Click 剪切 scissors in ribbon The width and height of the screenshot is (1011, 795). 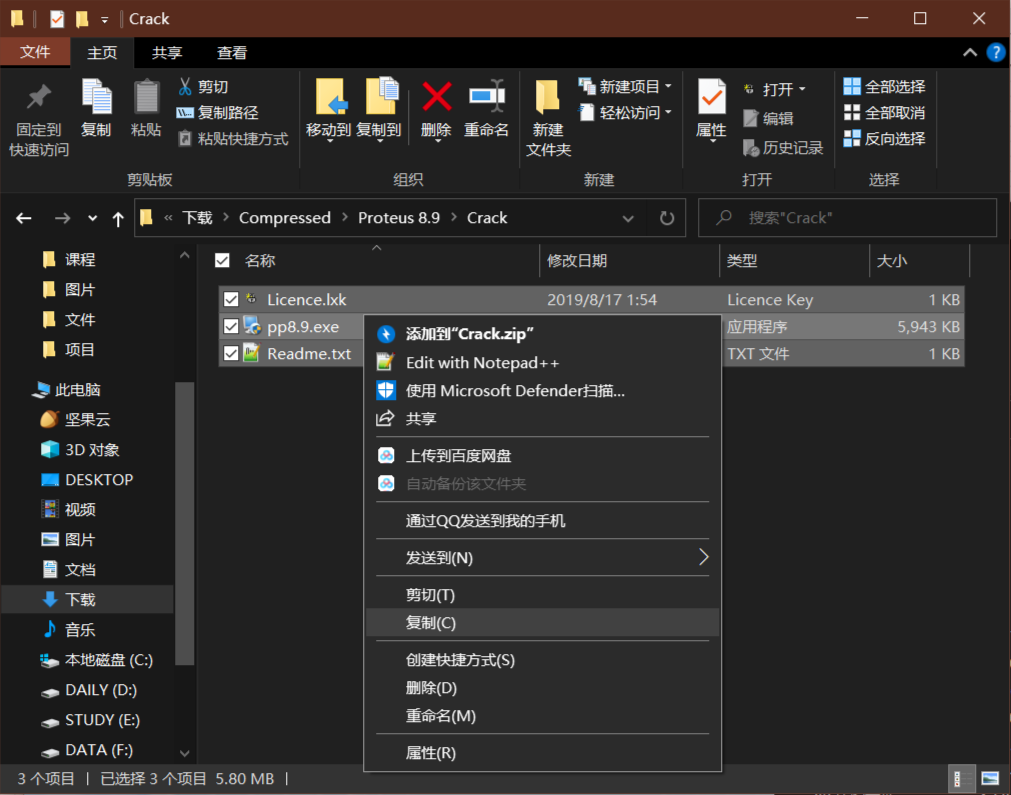pyautogui.click(x=203, y=86)
